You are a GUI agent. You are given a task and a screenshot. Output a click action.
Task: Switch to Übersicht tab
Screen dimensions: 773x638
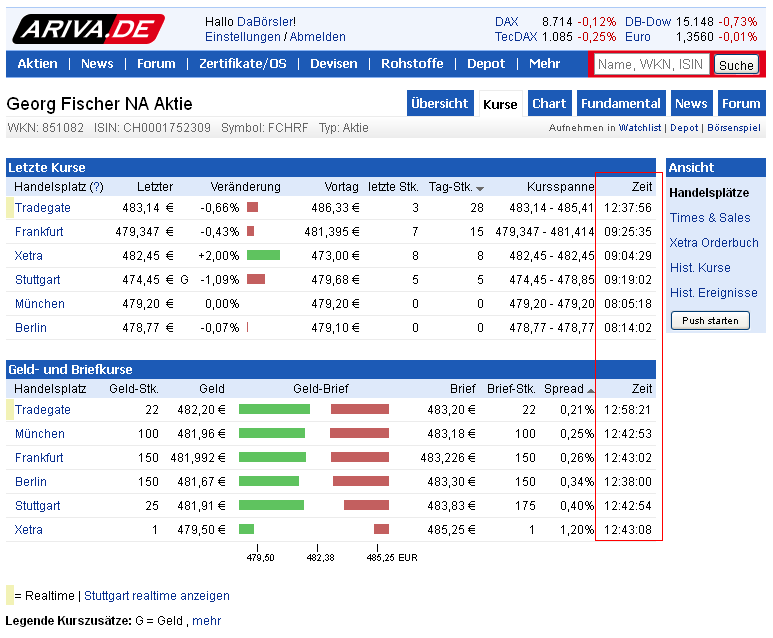click(440, 103)
